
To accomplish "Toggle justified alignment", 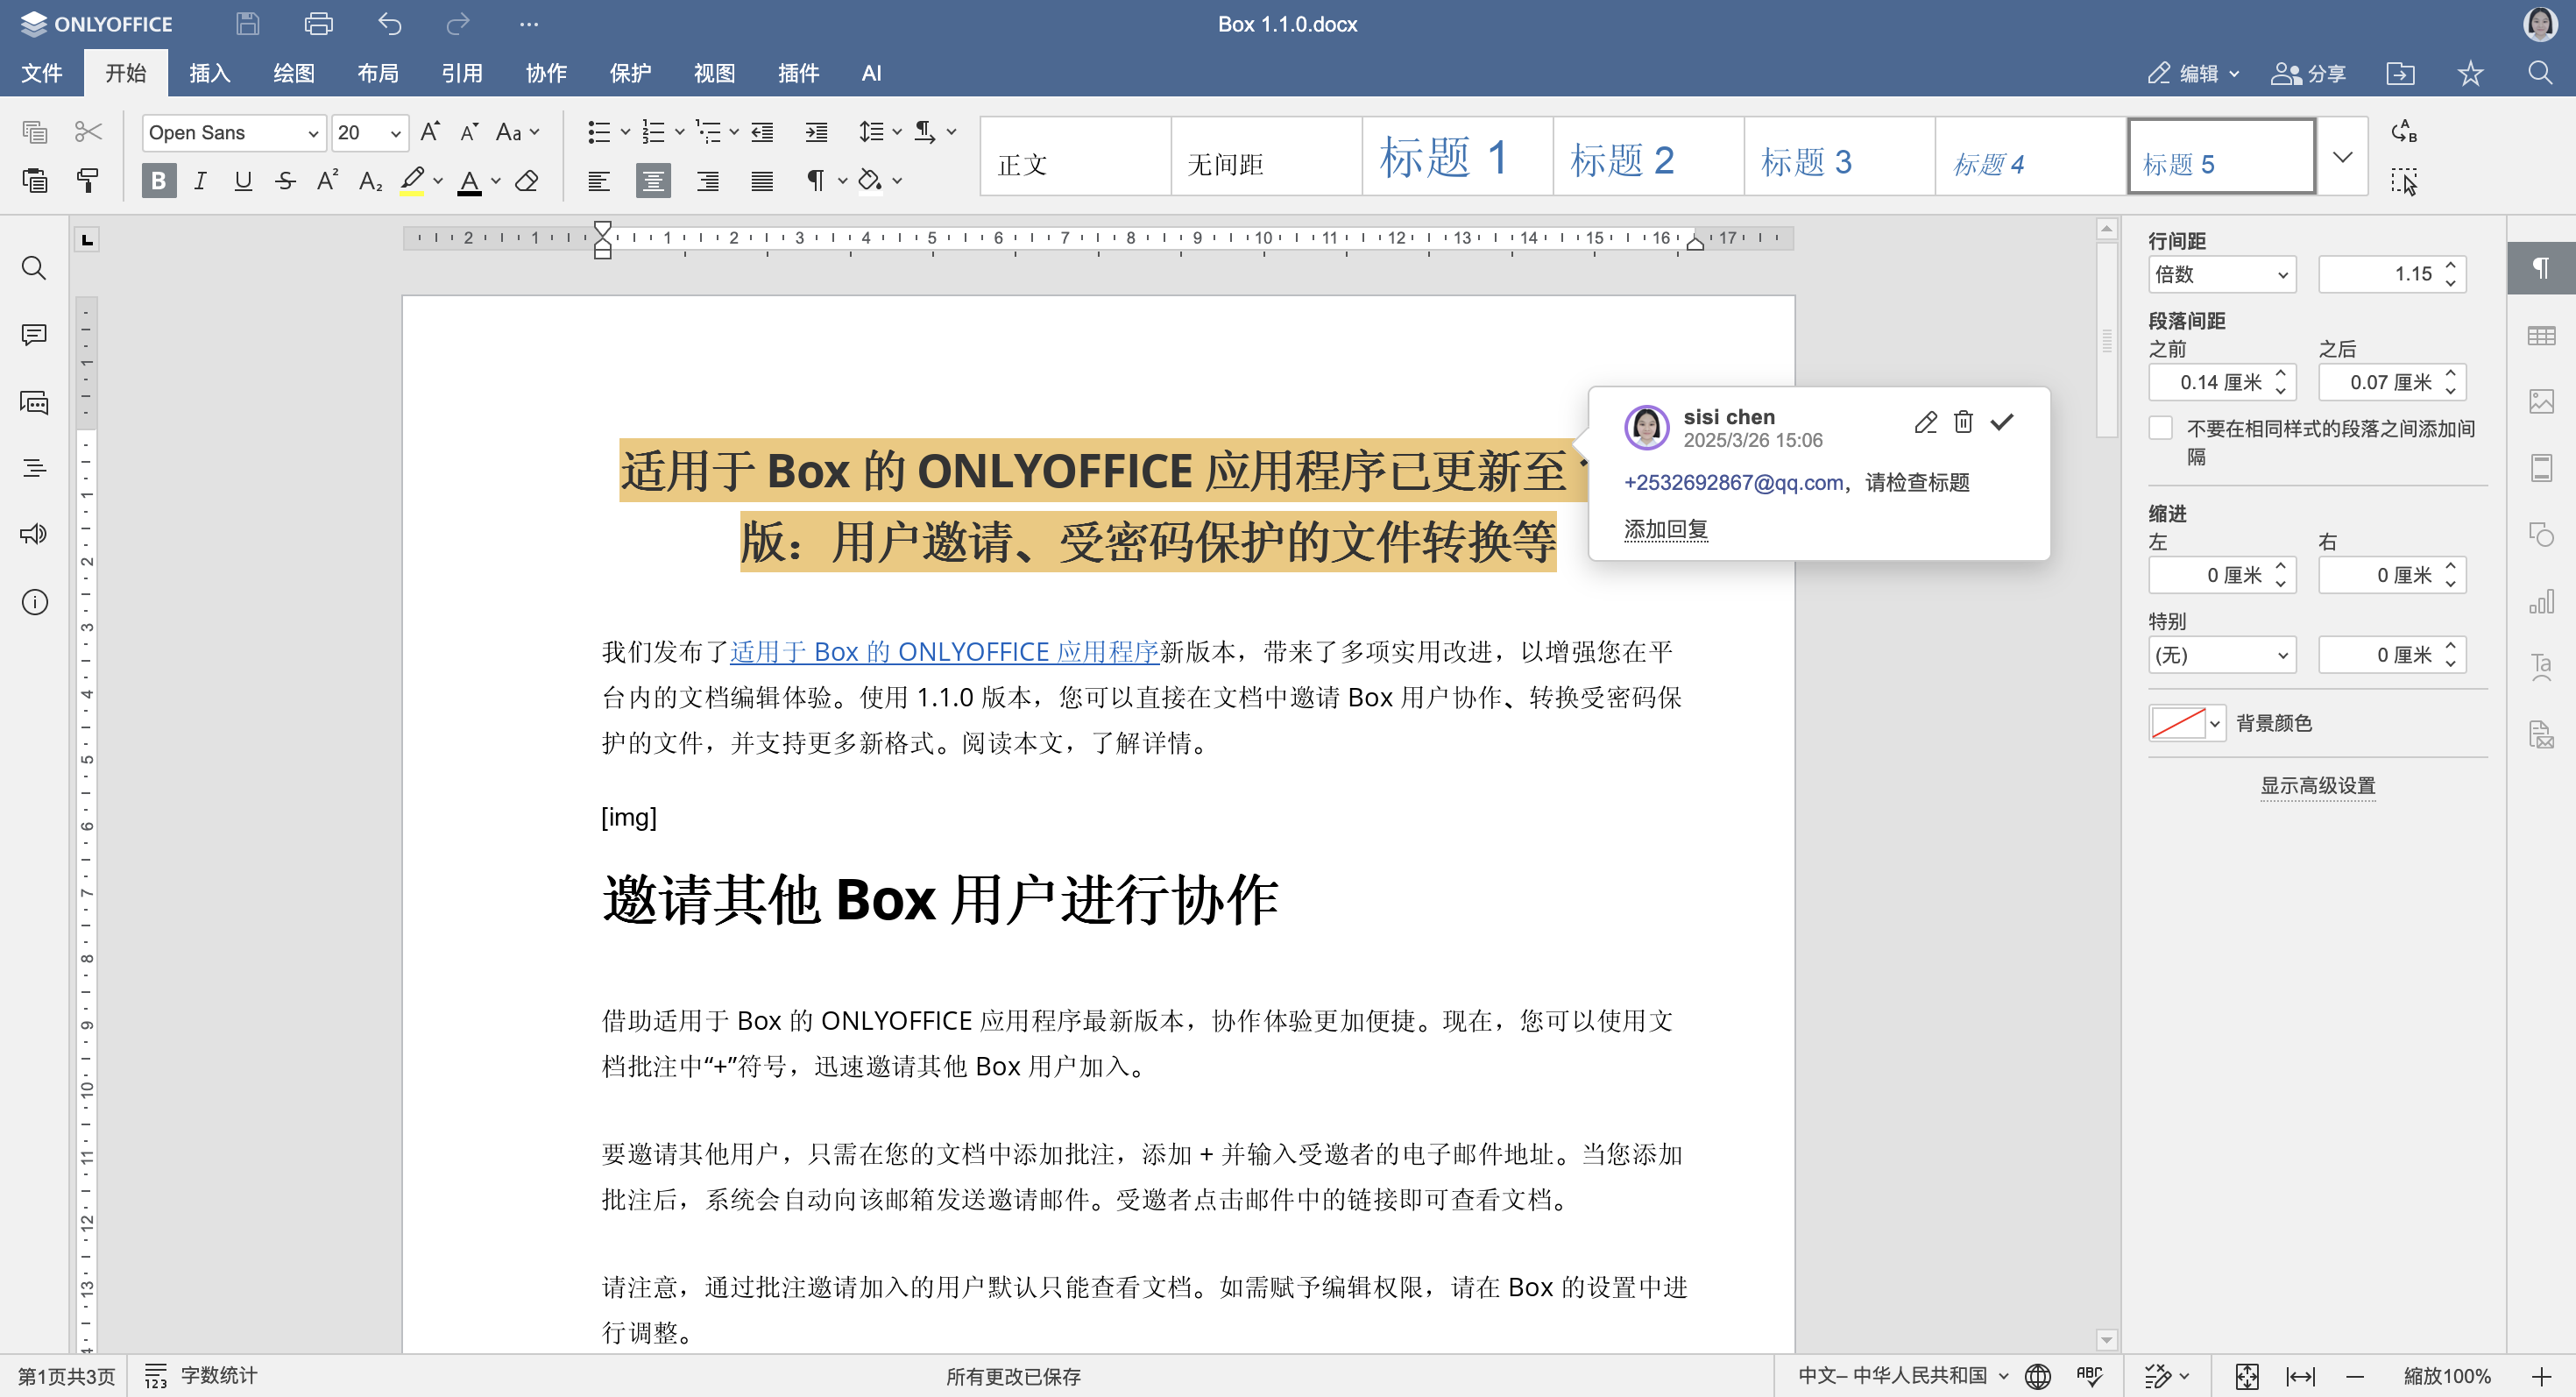I will click(x=762, y=181).
